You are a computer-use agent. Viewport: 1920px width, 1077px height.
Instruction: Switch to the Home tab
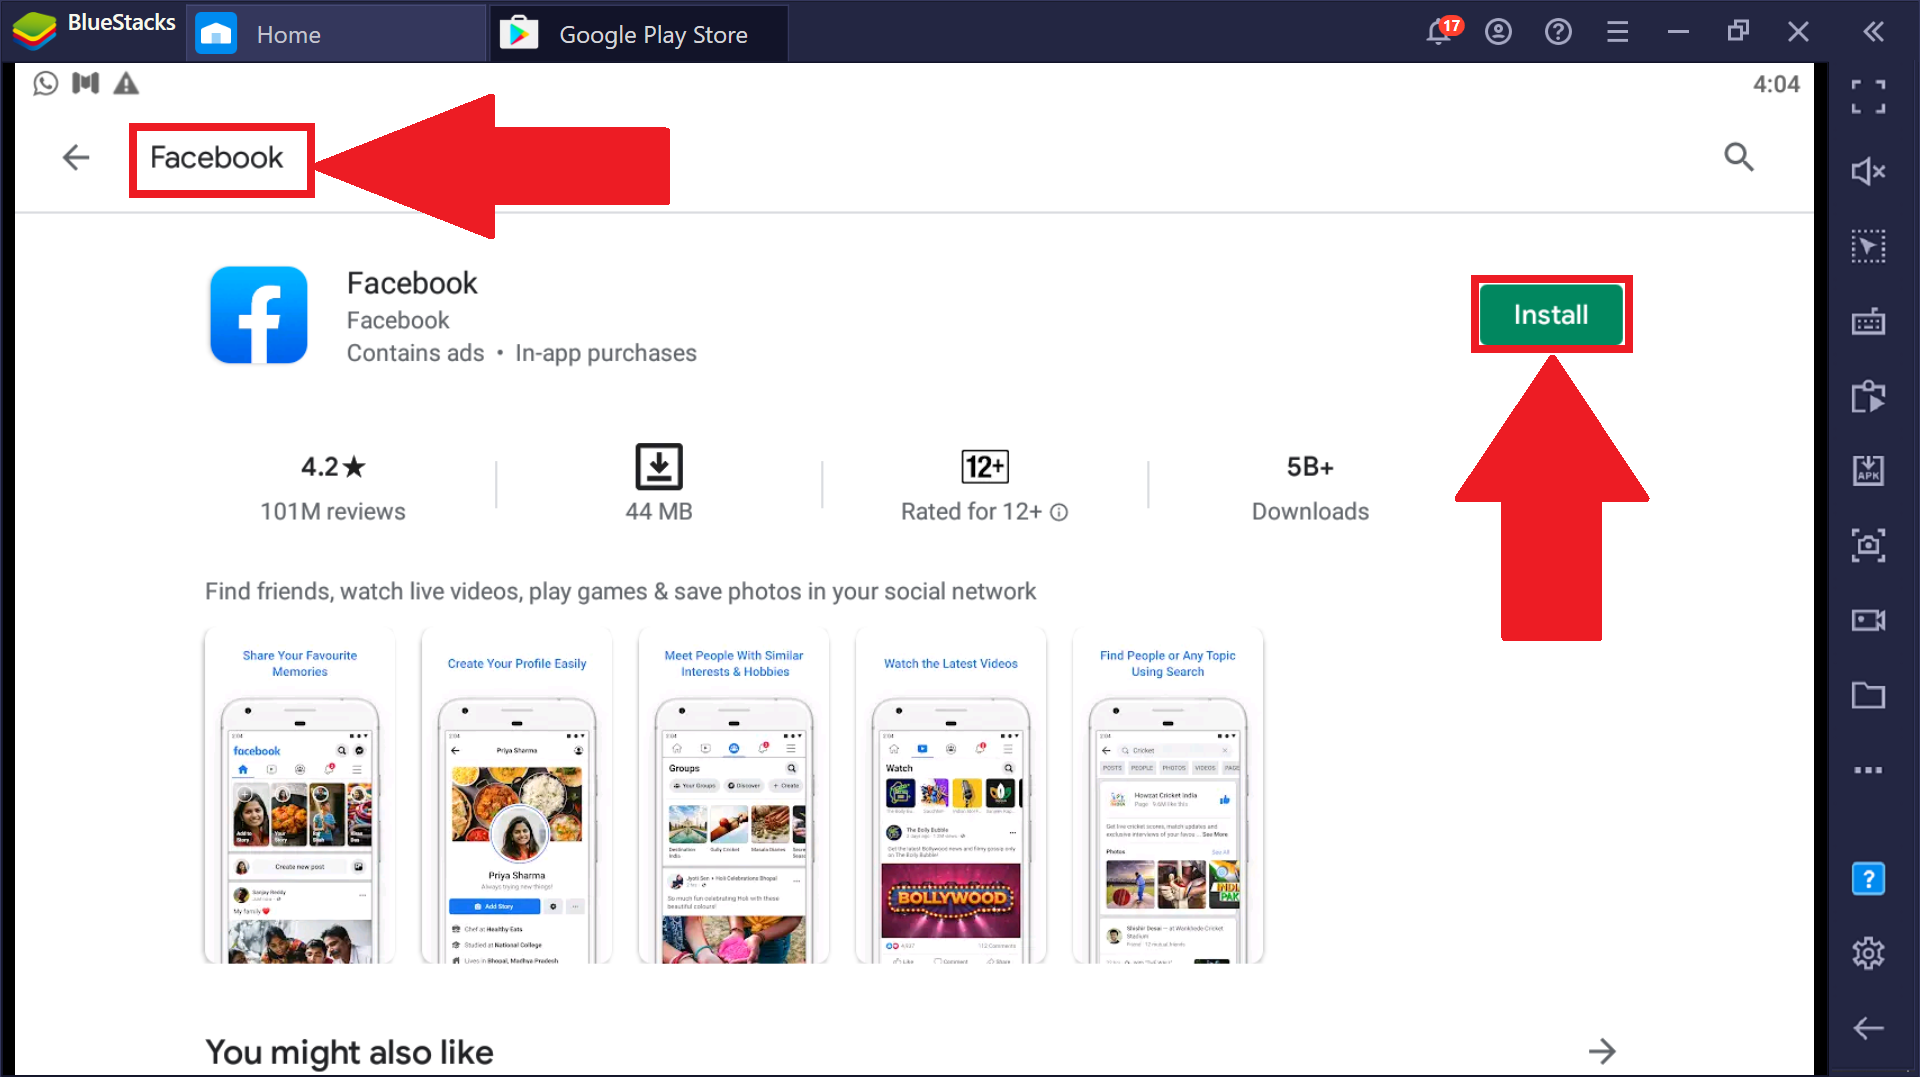coord(288,34)
